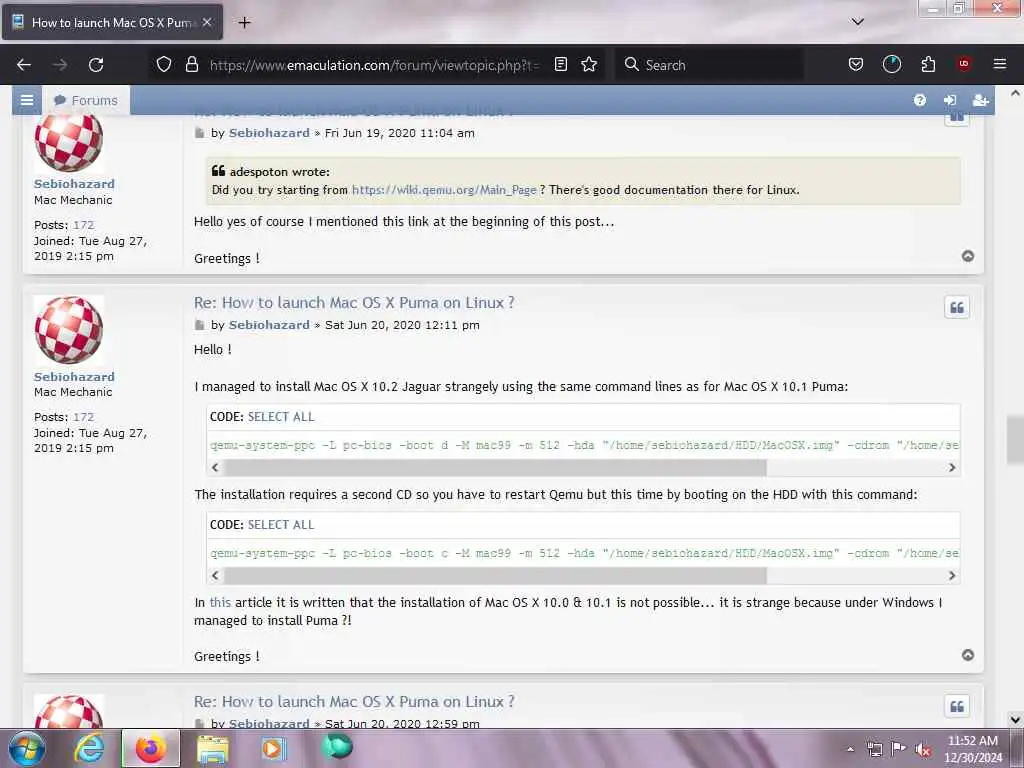Image resolution: width=1024 pixels, height=768 pixels.
Task: Open the forum hamburger quick links menu
Action: tap(27, 100)
